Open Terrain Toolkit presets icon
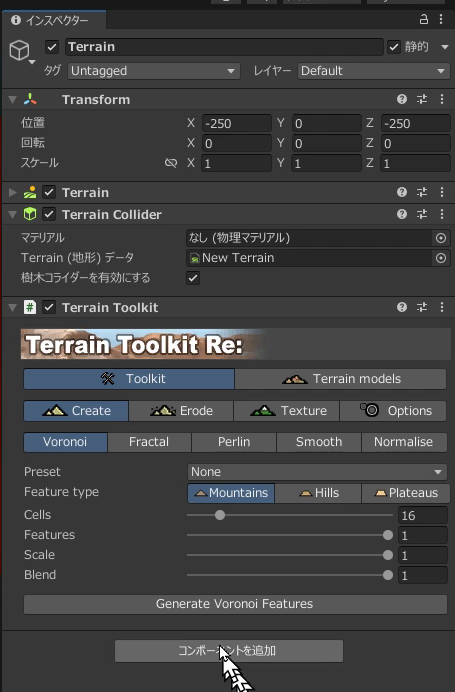Image resolution: width=455 pixels, height=692 pixels. click(x=422, y=307)
